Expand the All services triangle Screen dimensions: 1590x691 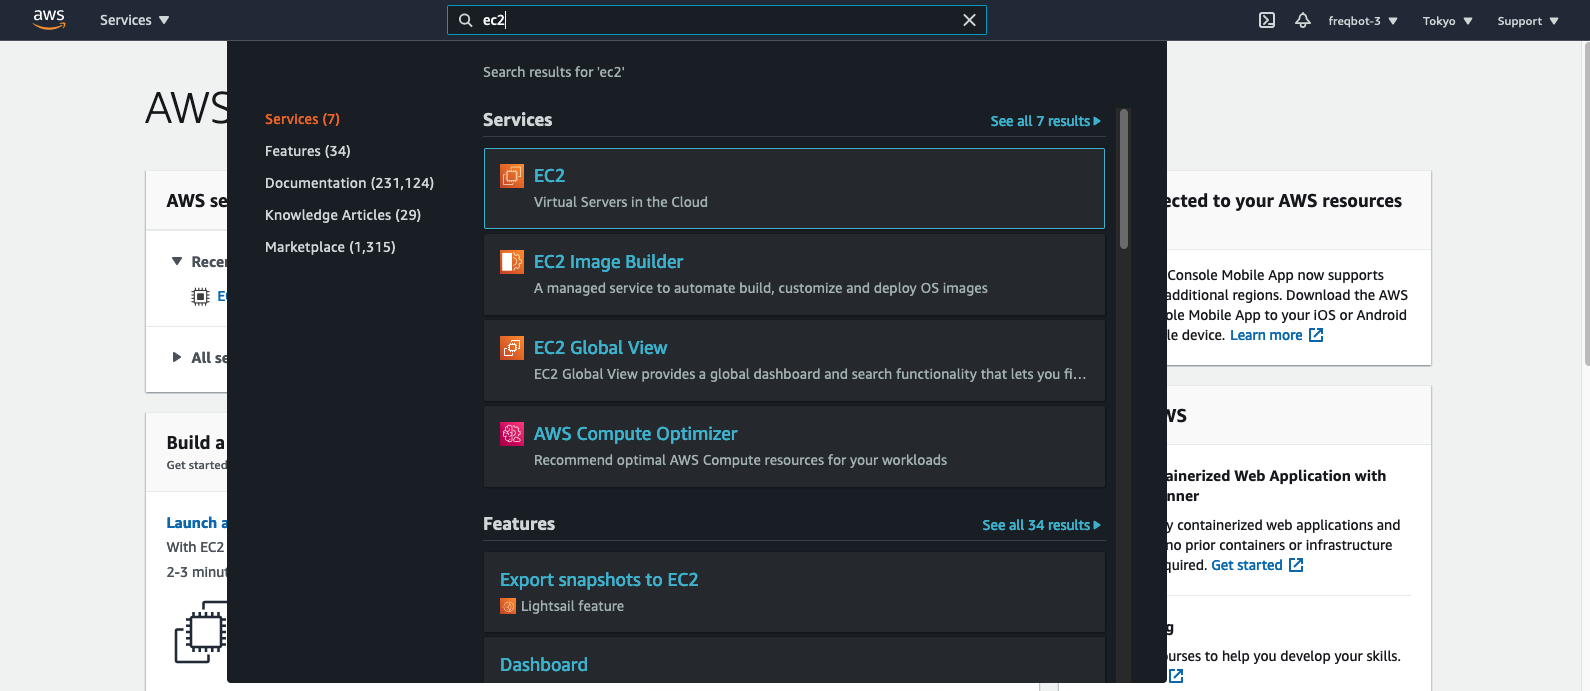177,357
